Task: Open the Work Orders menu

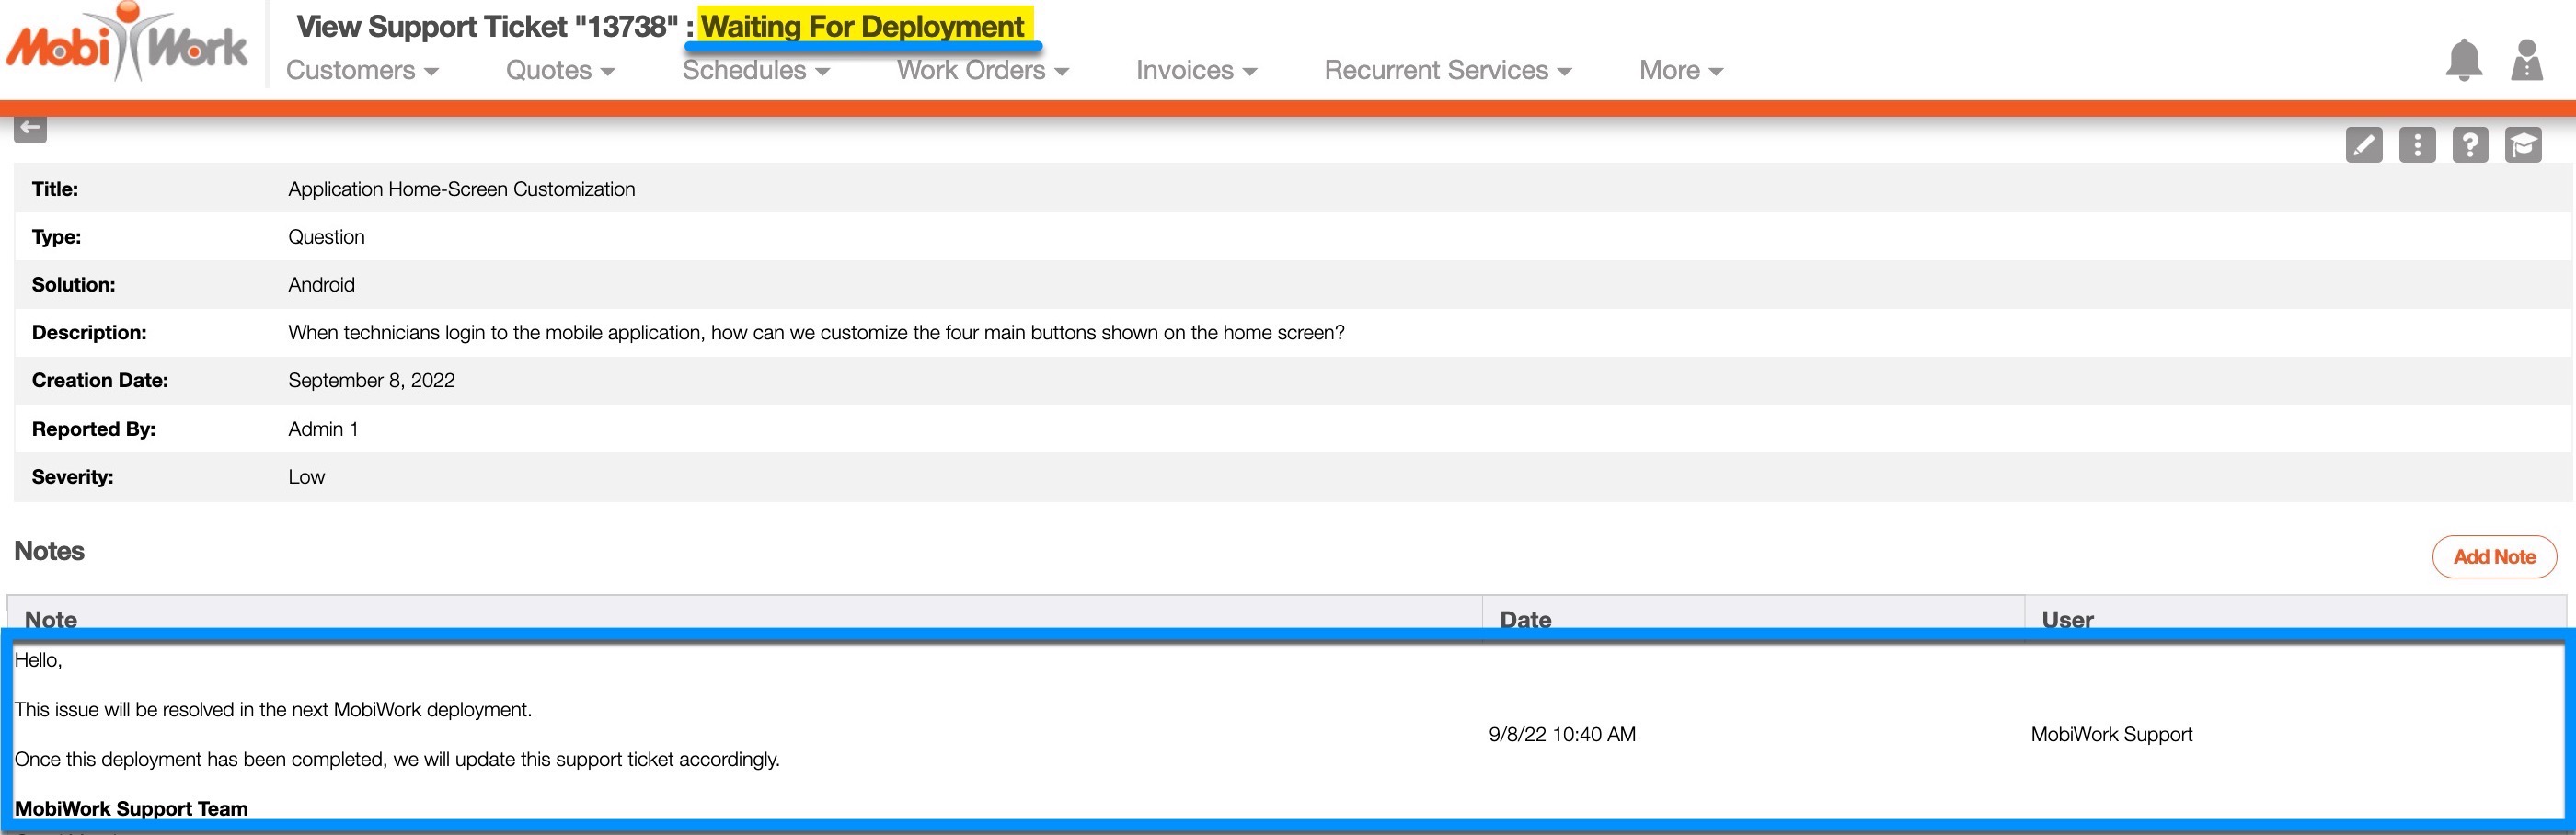Action: [x=982, y=70]
